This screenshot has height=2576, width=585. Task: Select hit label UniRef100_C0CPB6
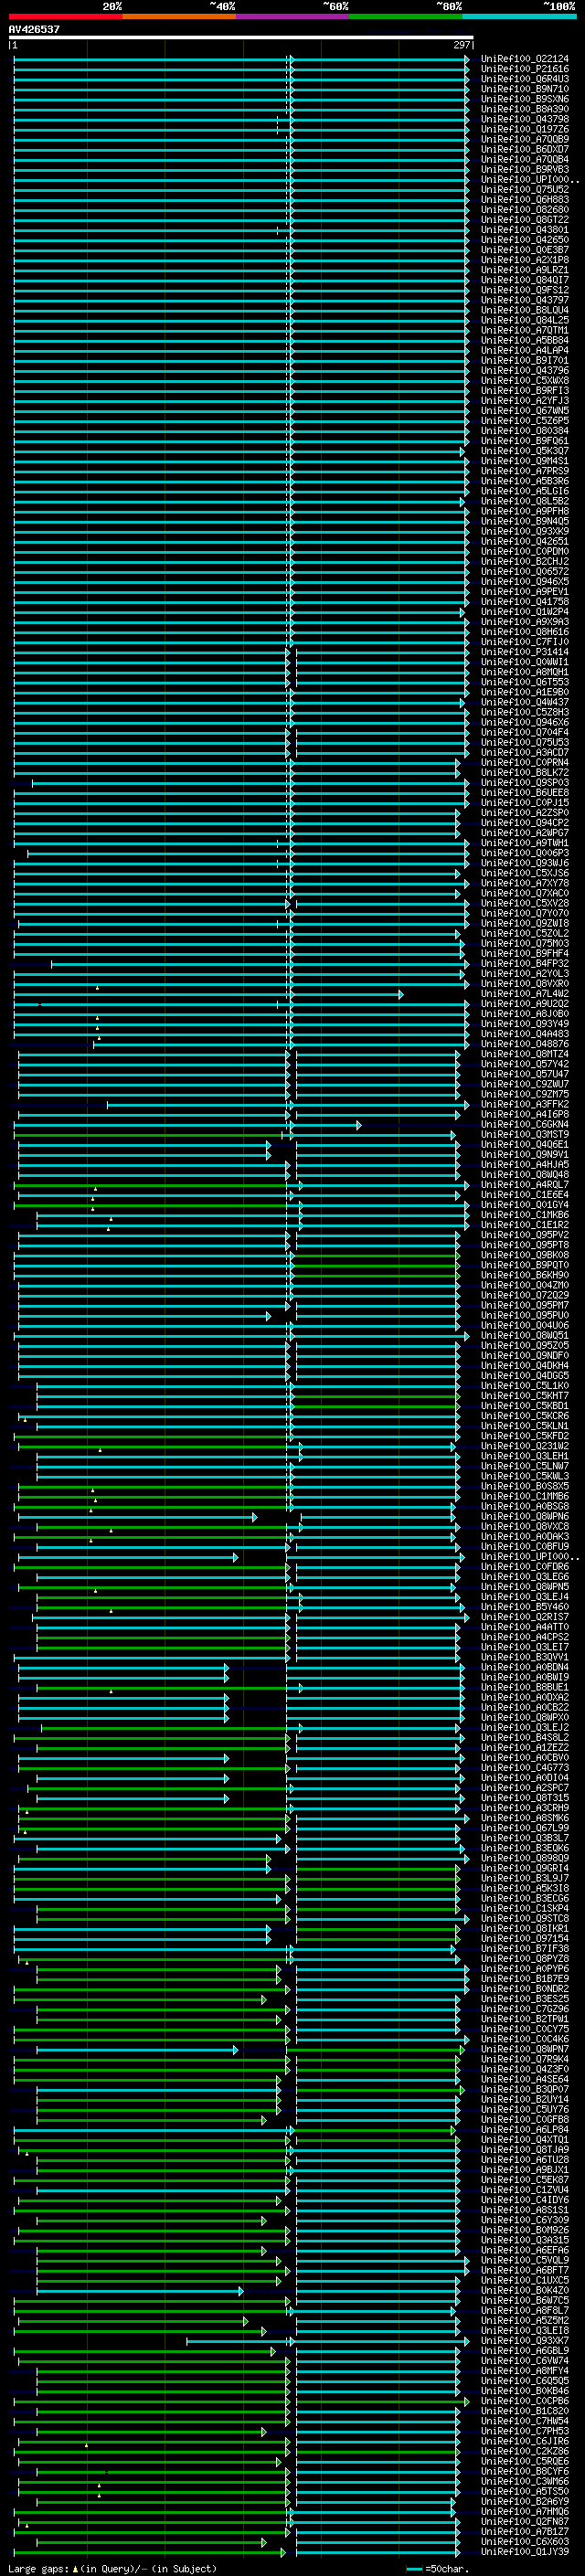[x=525, y=2402]
